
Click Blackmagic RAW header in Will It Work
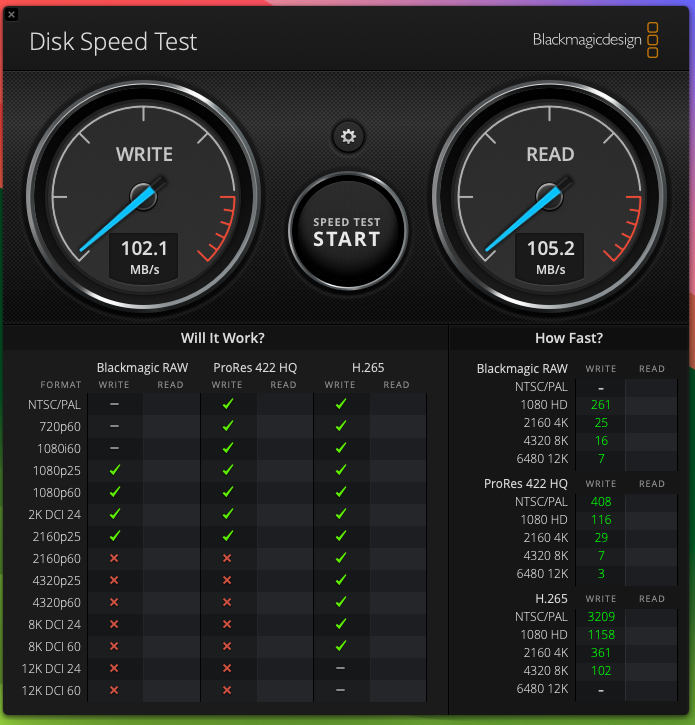point(142,368)
